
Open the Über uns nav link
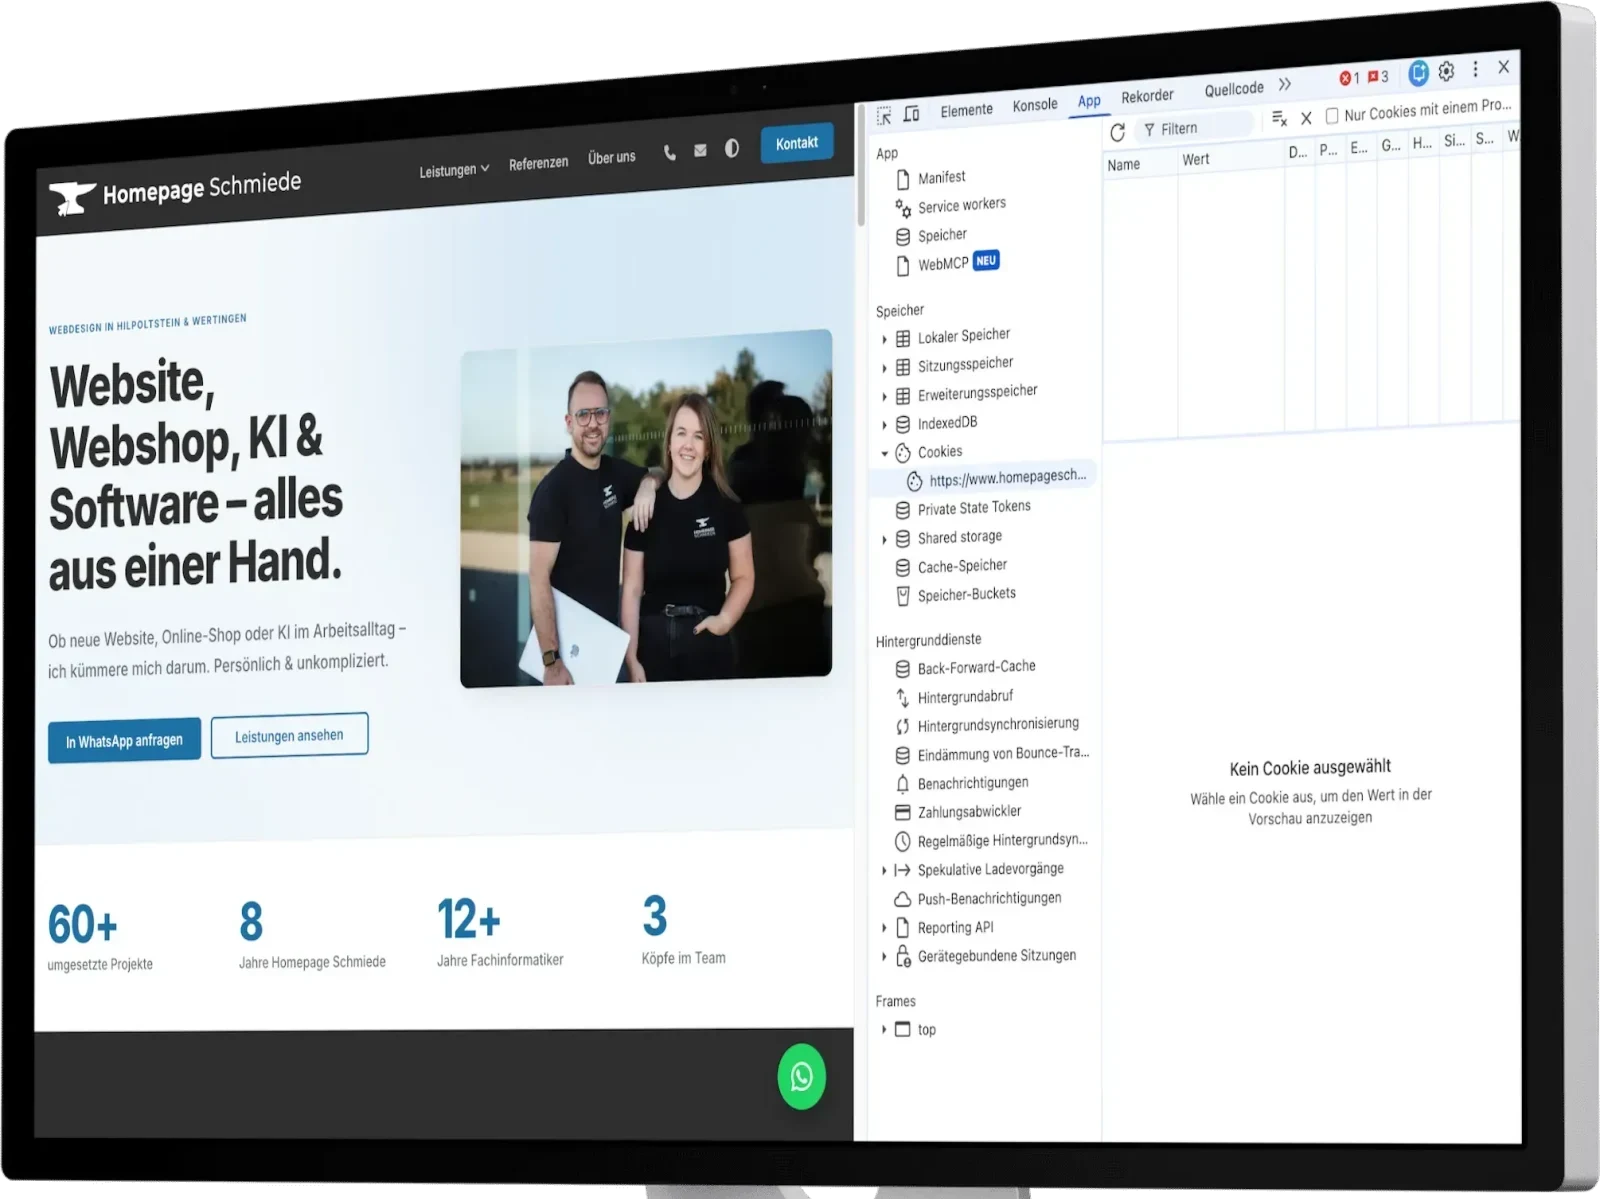(x=611, y=157)
